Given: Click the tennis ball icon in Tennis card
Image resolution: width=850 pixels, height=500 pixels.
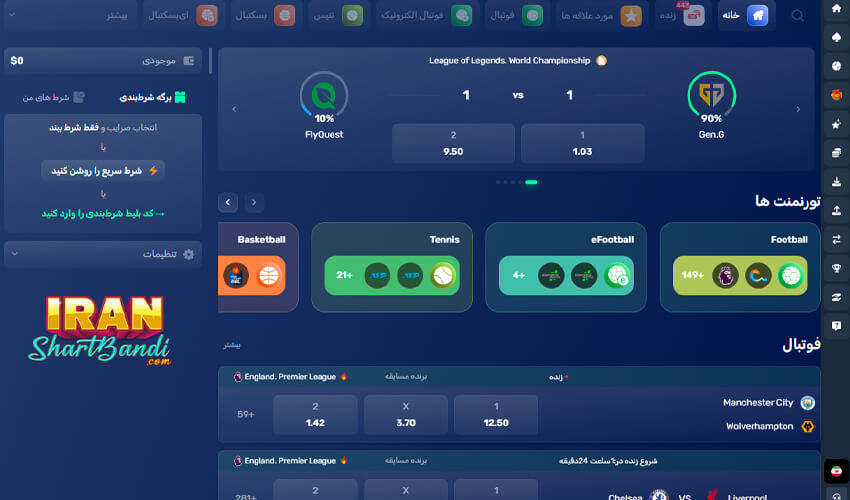Looking at the screenshot, I should tap(443, 276).
